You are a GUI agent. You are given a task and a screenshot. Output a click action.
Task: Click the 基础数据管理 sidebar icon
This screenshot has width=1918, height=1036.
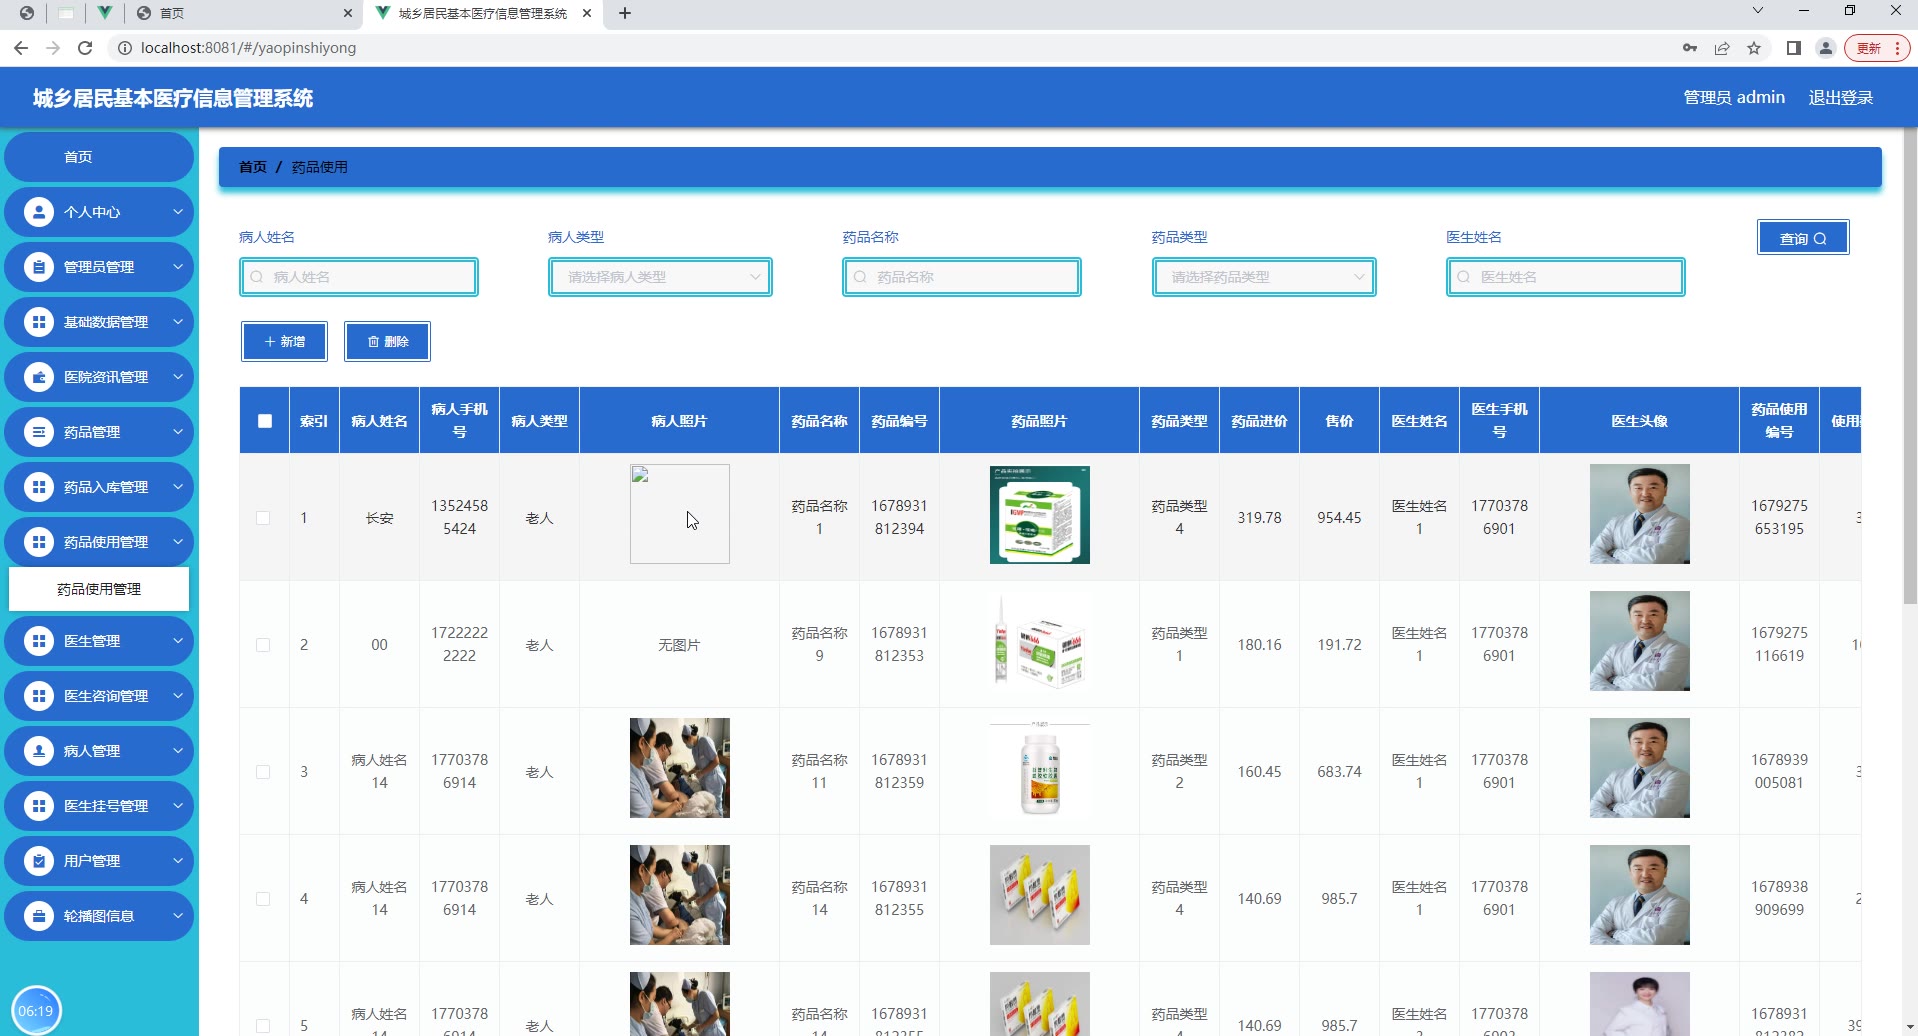tap(39, 322)
